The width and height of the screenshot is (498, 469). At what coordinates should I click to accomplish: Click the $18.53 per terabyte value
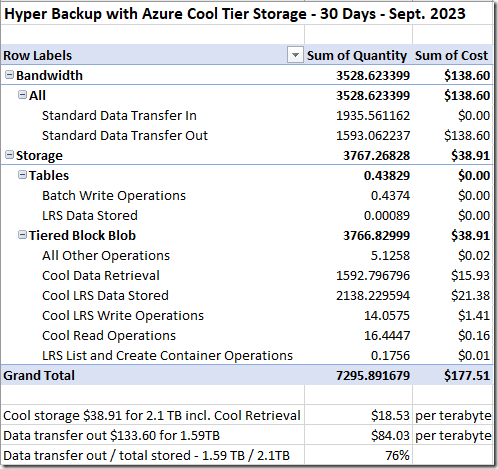[390, 416]
